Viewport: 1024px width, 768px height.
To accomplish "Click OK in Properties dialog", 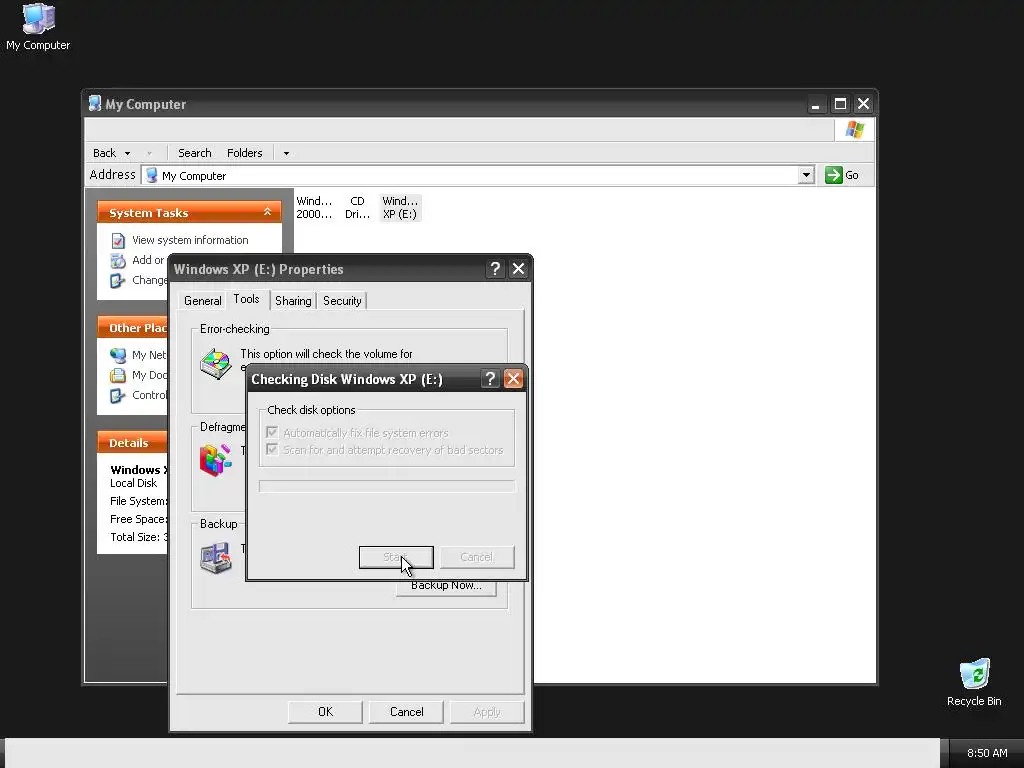I will [x=325, y=712].
